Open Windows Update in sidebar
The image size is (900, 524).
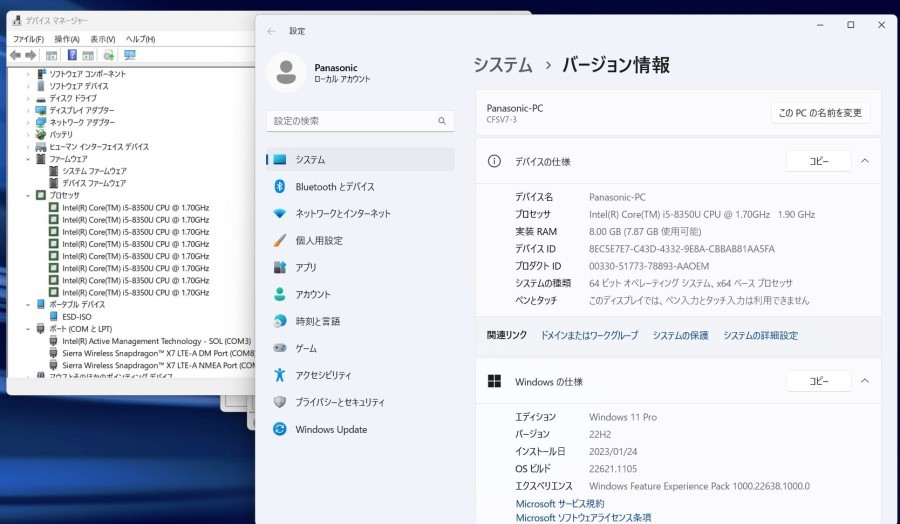tap(360, 429)
